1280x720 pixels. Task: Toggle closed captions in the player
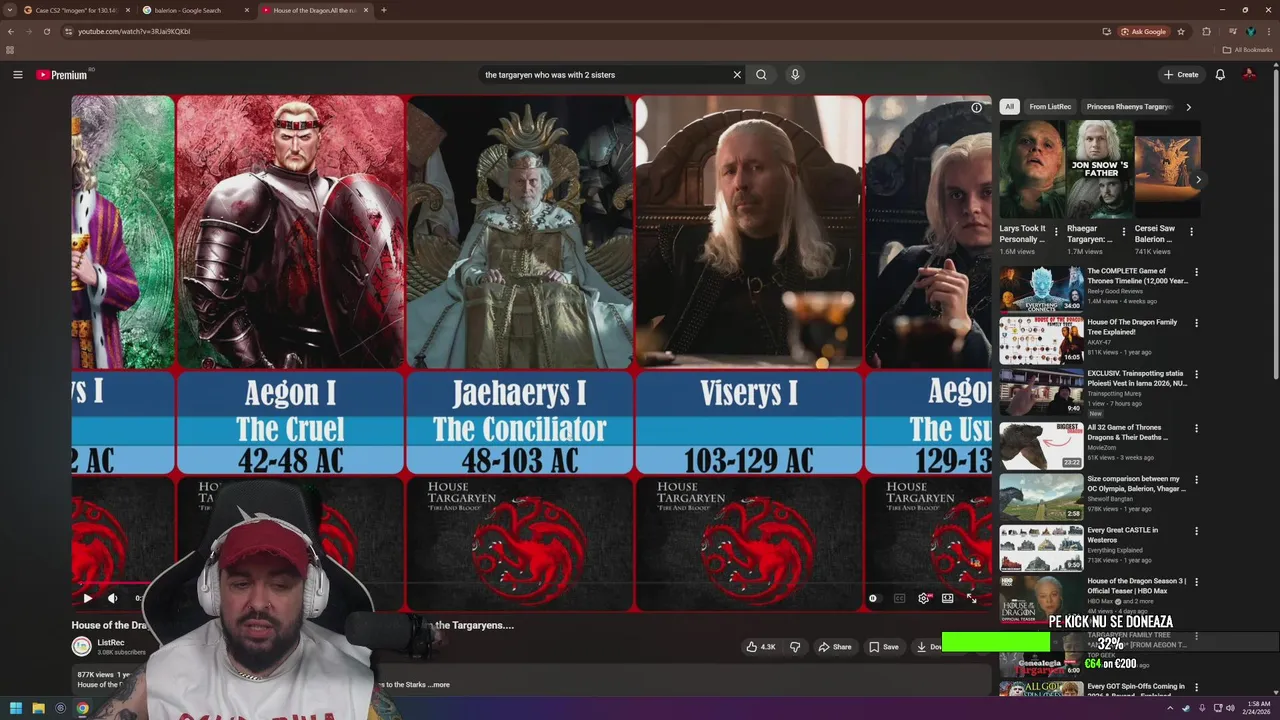(x=899, y=598)
